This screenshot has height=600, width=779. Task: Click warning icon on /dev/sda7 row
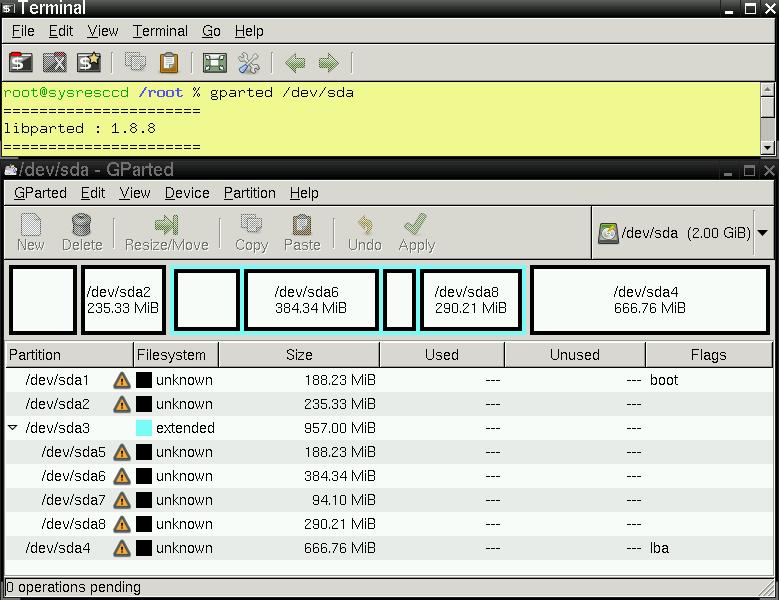pos(122,500)
